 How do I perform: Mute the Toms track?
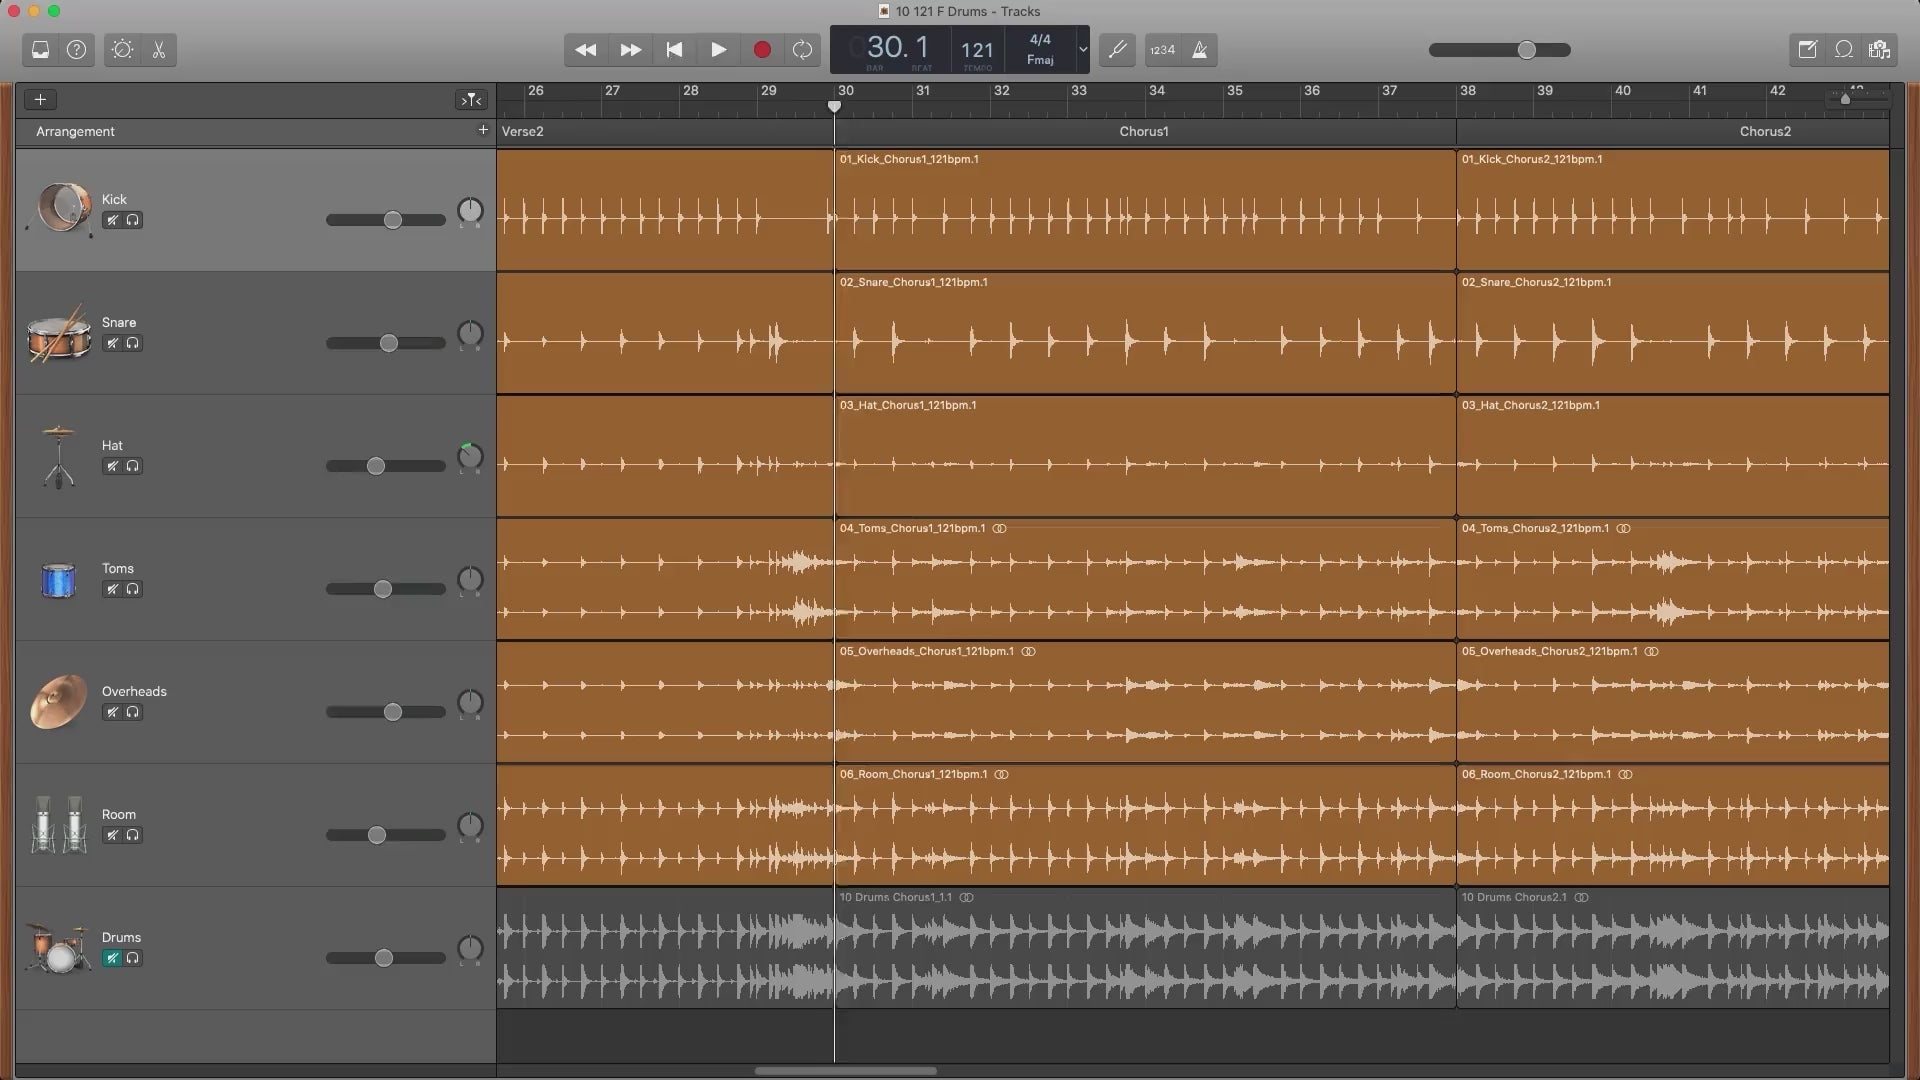click(x=112, y=589)
